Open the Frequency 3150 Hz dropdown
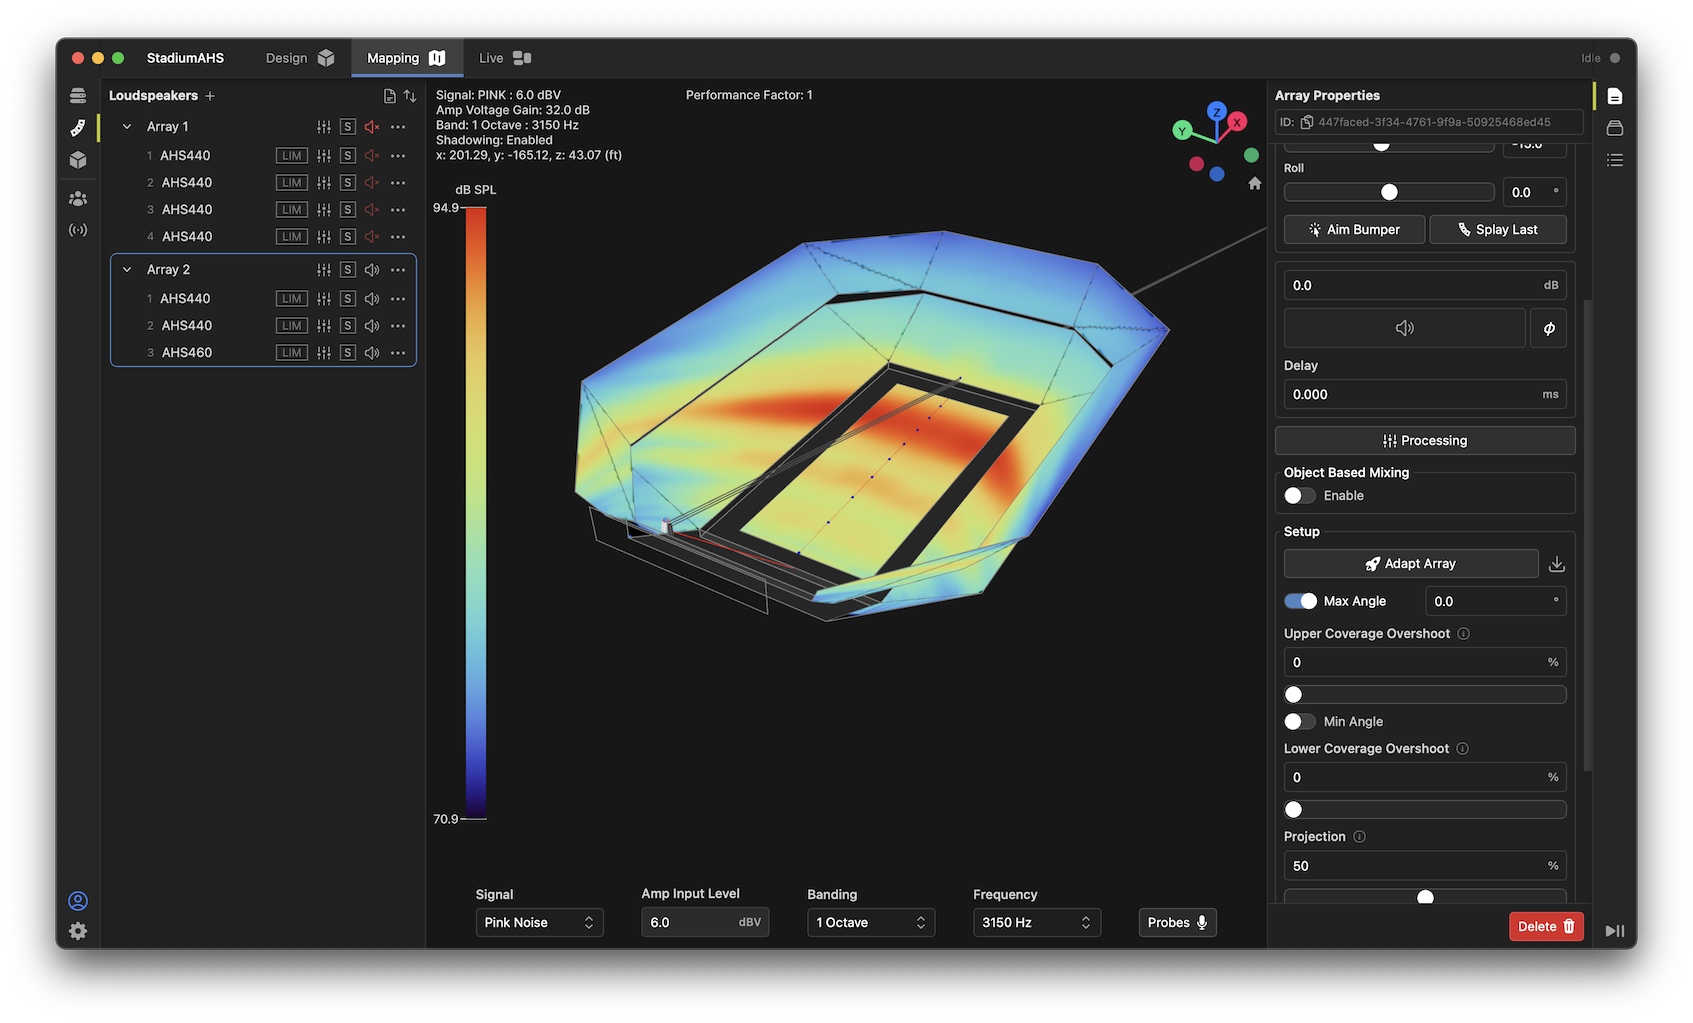Screen dimensions: 1693x1023 [x=1036, y=923]
